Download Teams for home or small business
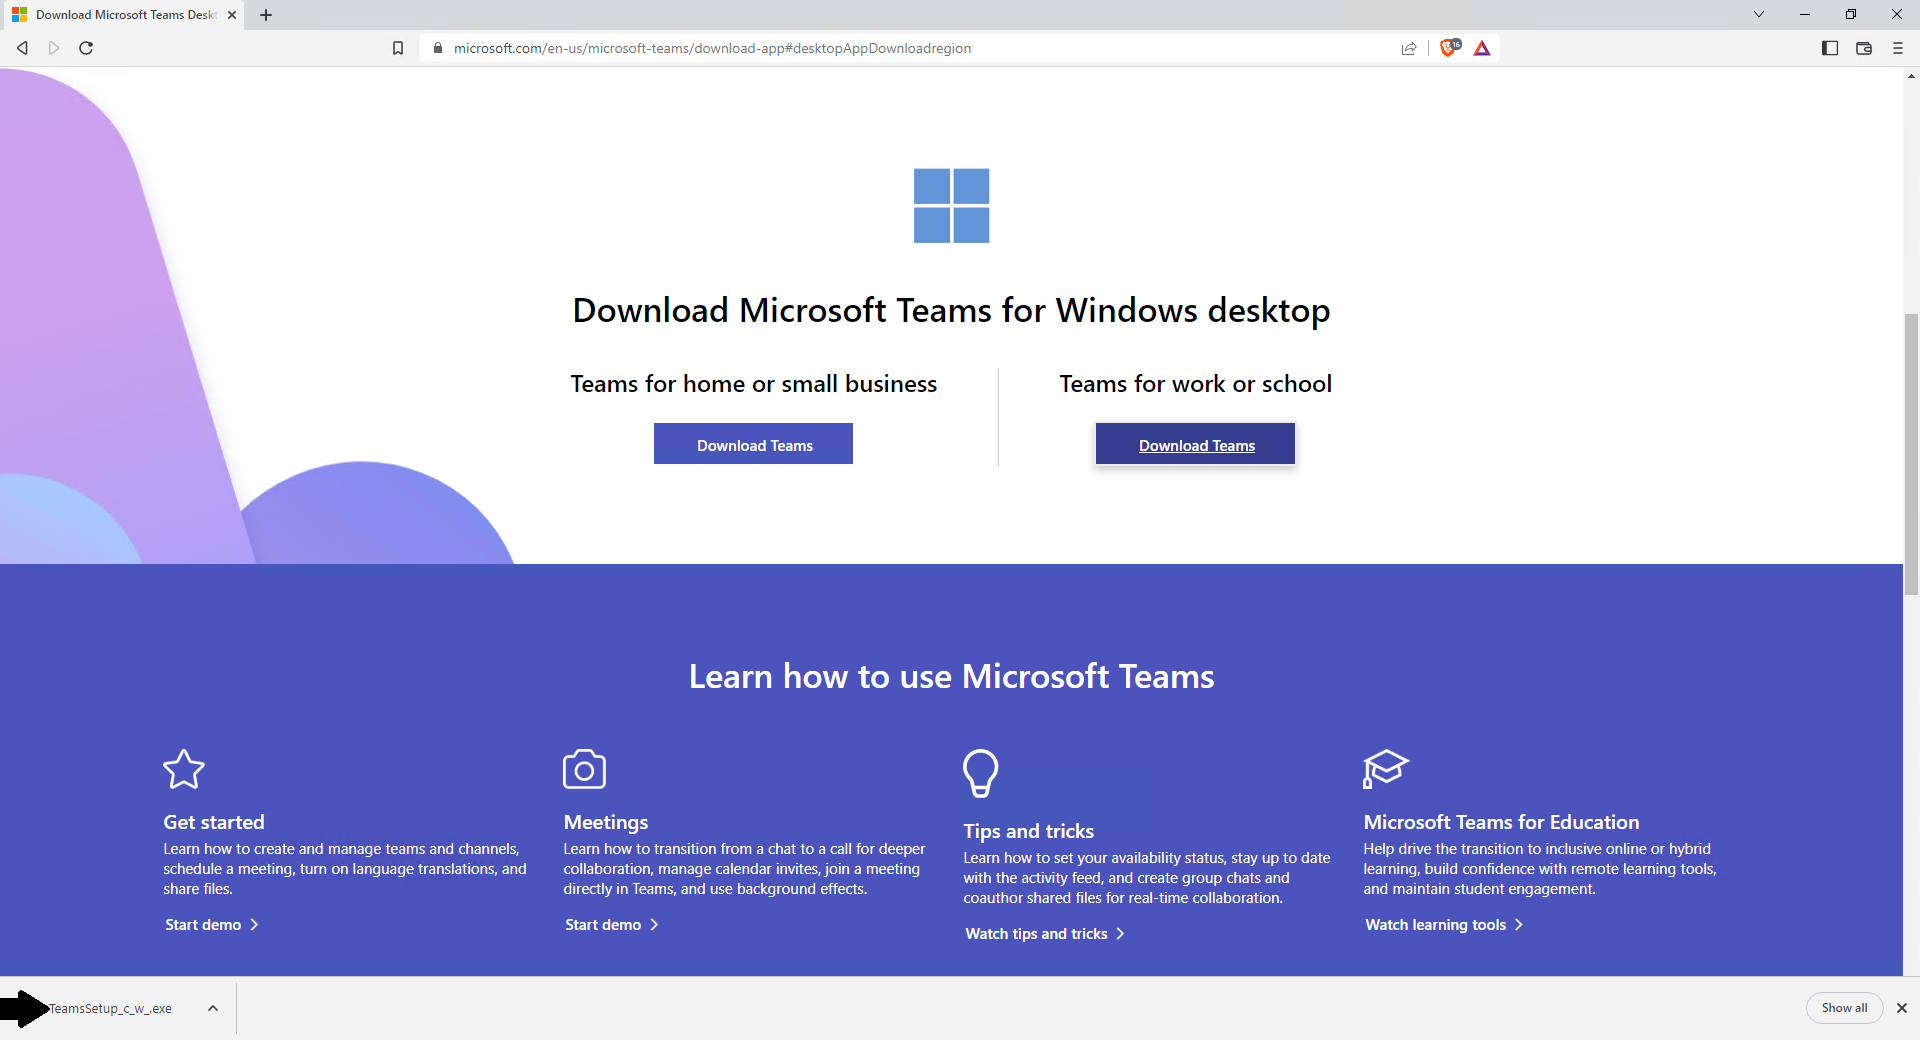 tap(753, 444)
